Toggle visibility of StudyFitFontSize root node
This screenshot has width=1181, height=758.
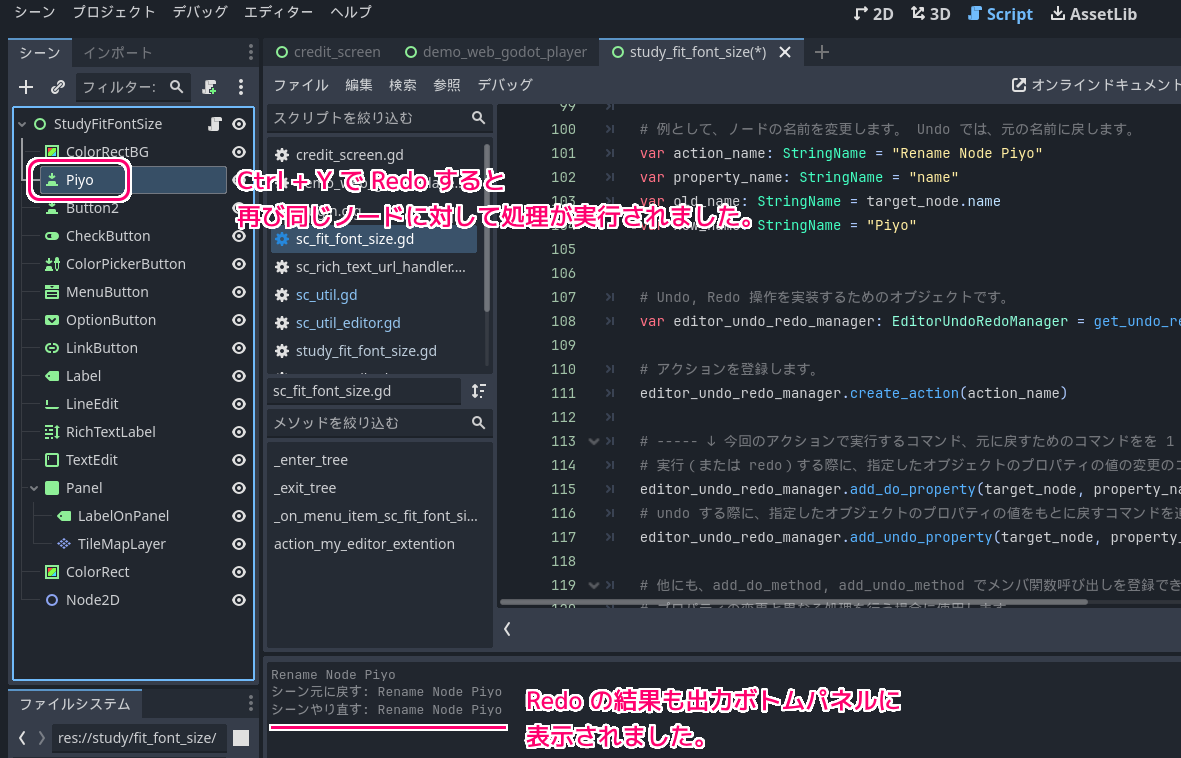239,124
